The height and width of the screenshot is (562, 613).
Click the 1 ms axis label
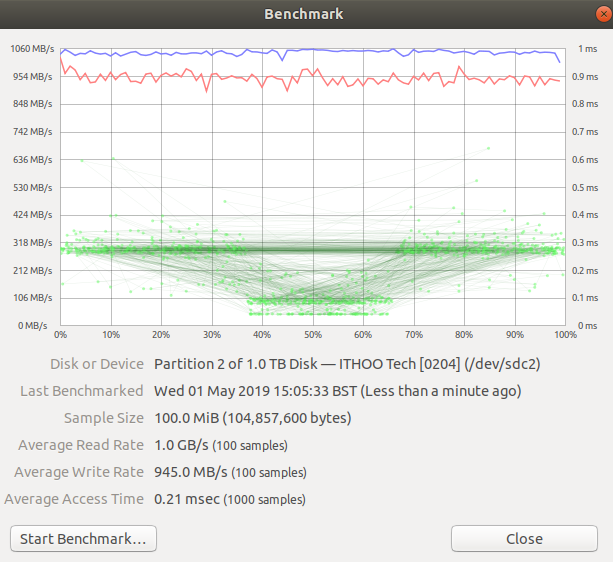588,49
